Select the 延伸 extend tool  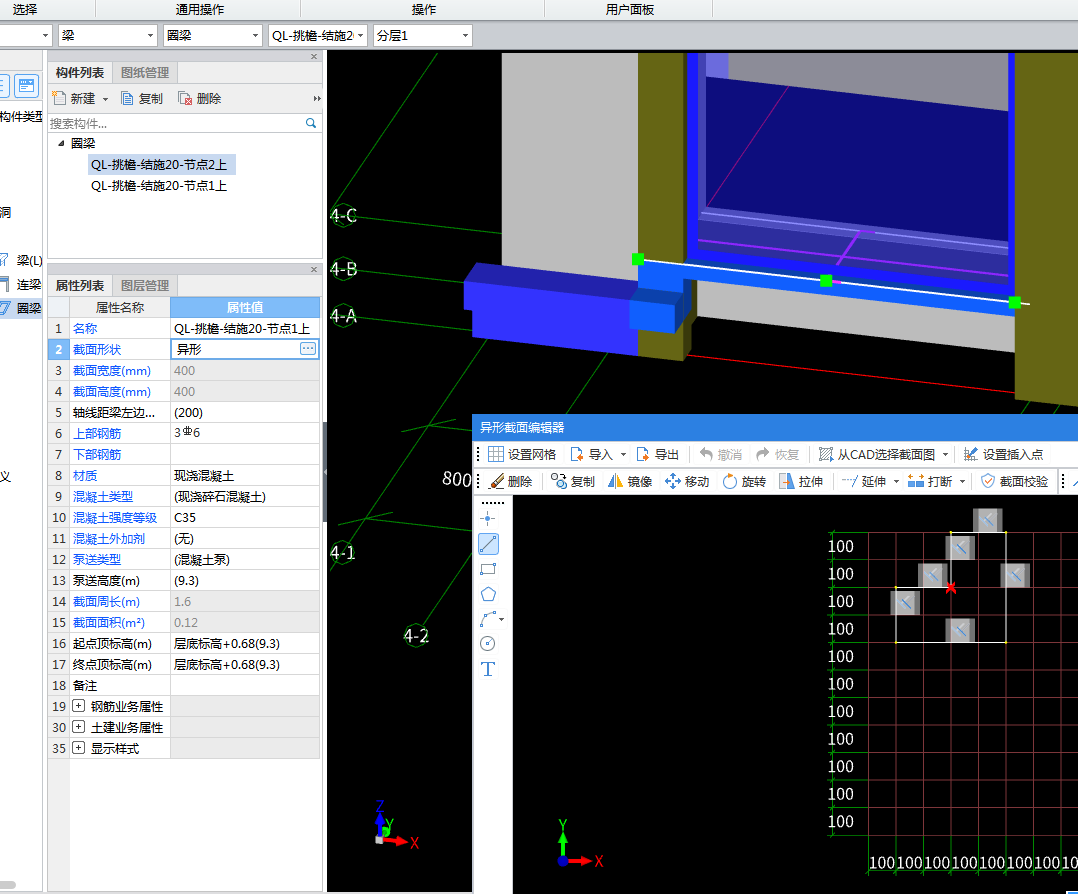click(x=864, y=481)
